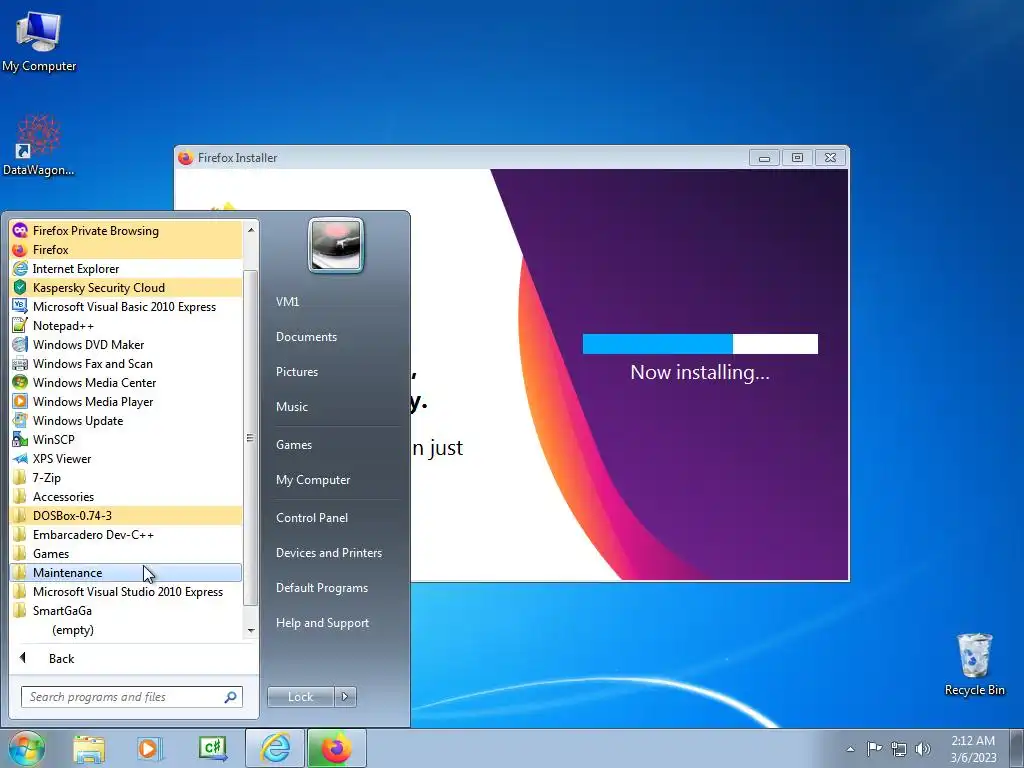Launch WinSCP
The image size is (1024, 768).
pyautogui.click(x=126, y=440)
